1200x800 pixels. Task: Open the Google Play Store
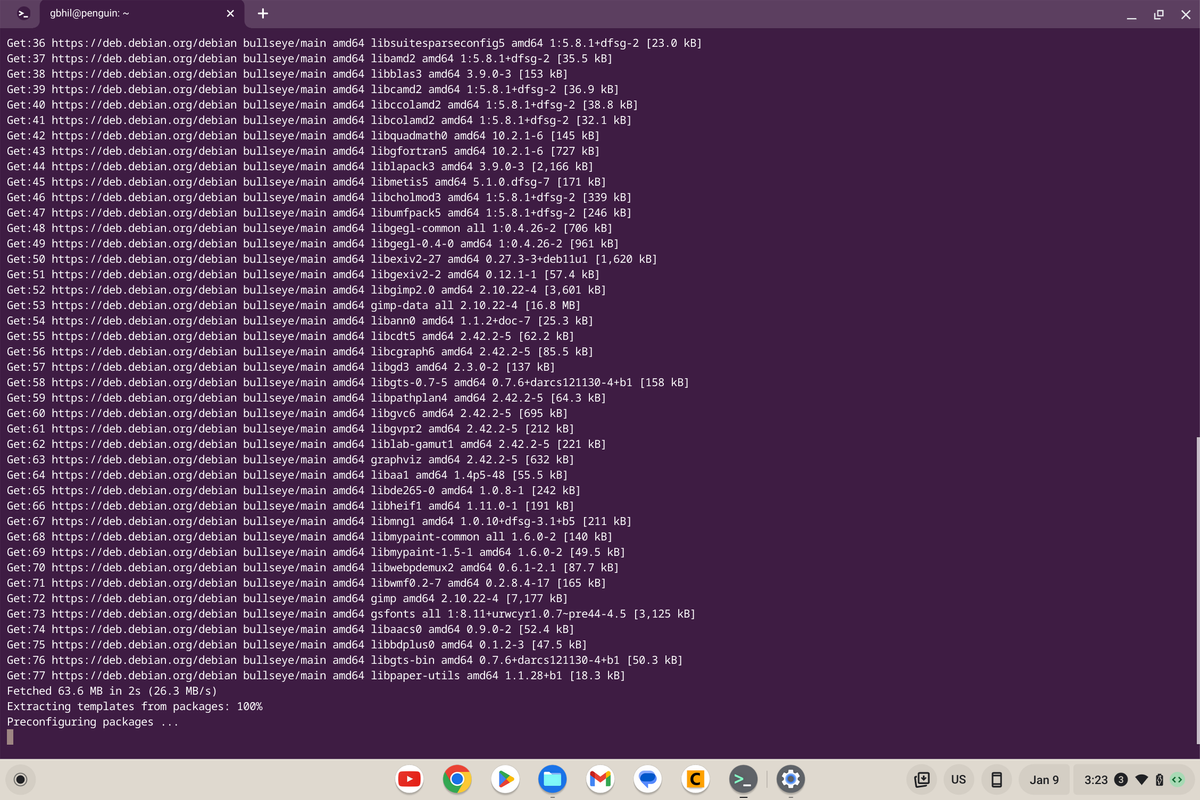(x=505, y=779)
